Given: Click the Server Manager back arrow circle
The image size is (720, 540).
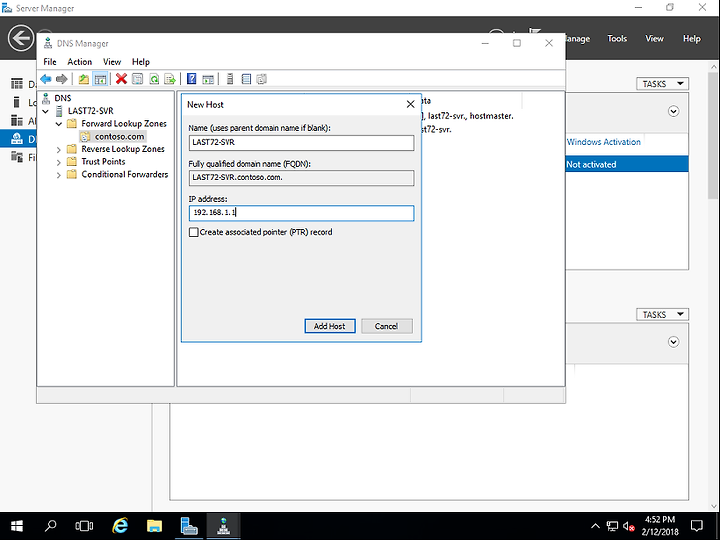Looking at the screenshot, I should 21,38.
